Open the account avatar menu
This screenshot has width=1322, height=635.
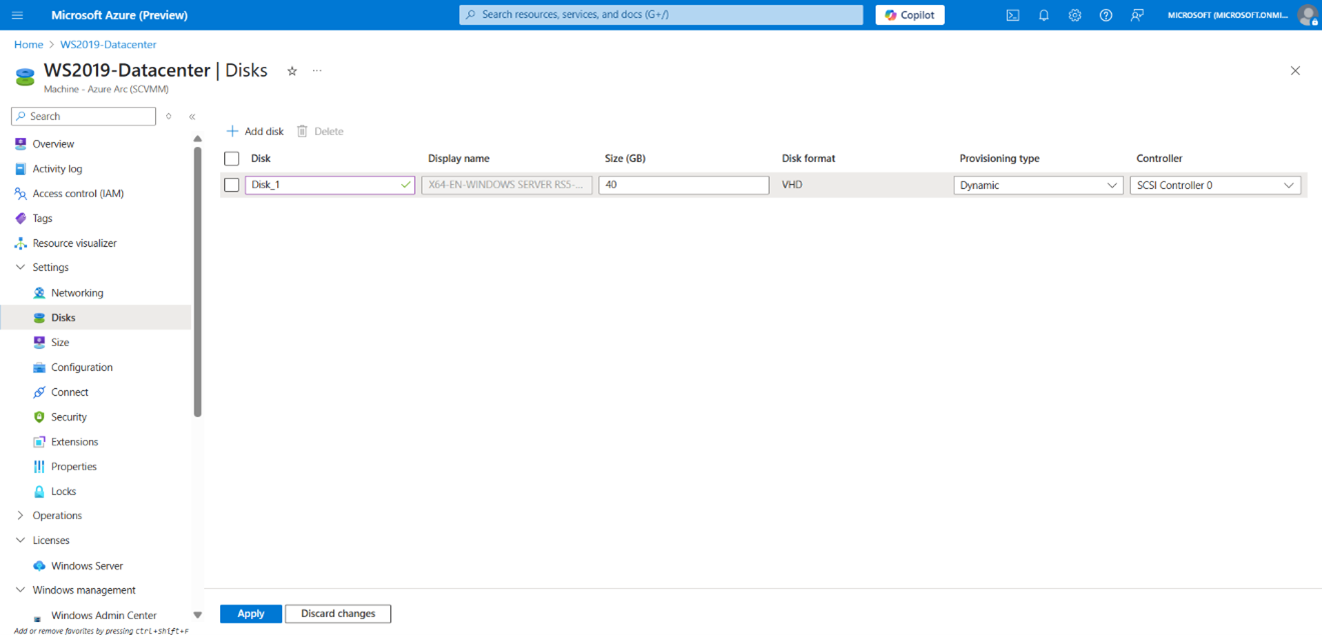[x=1307, y=15]
